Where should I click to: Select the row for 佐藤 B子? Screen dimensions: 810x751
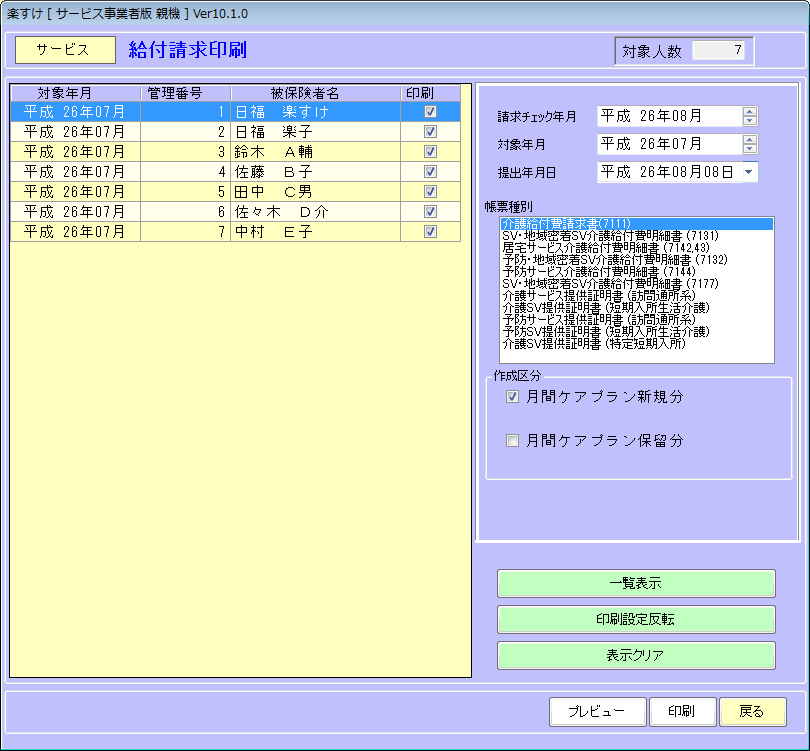point(236,171)
